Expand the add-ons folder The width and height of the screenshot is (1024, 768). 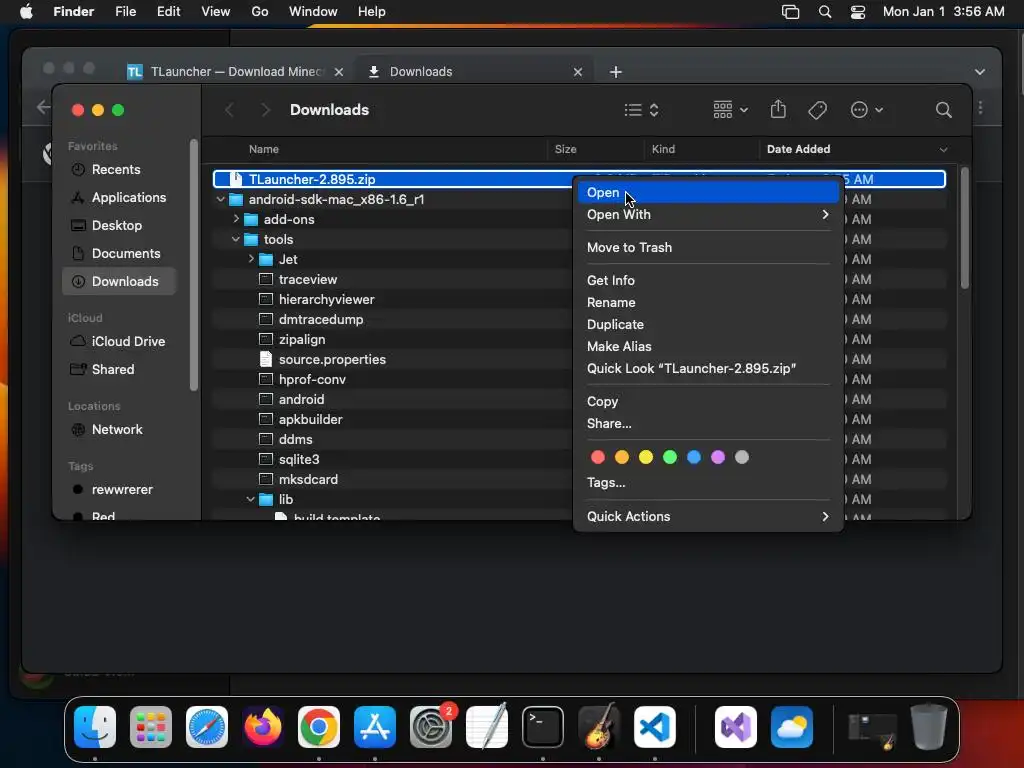point(236,219)
